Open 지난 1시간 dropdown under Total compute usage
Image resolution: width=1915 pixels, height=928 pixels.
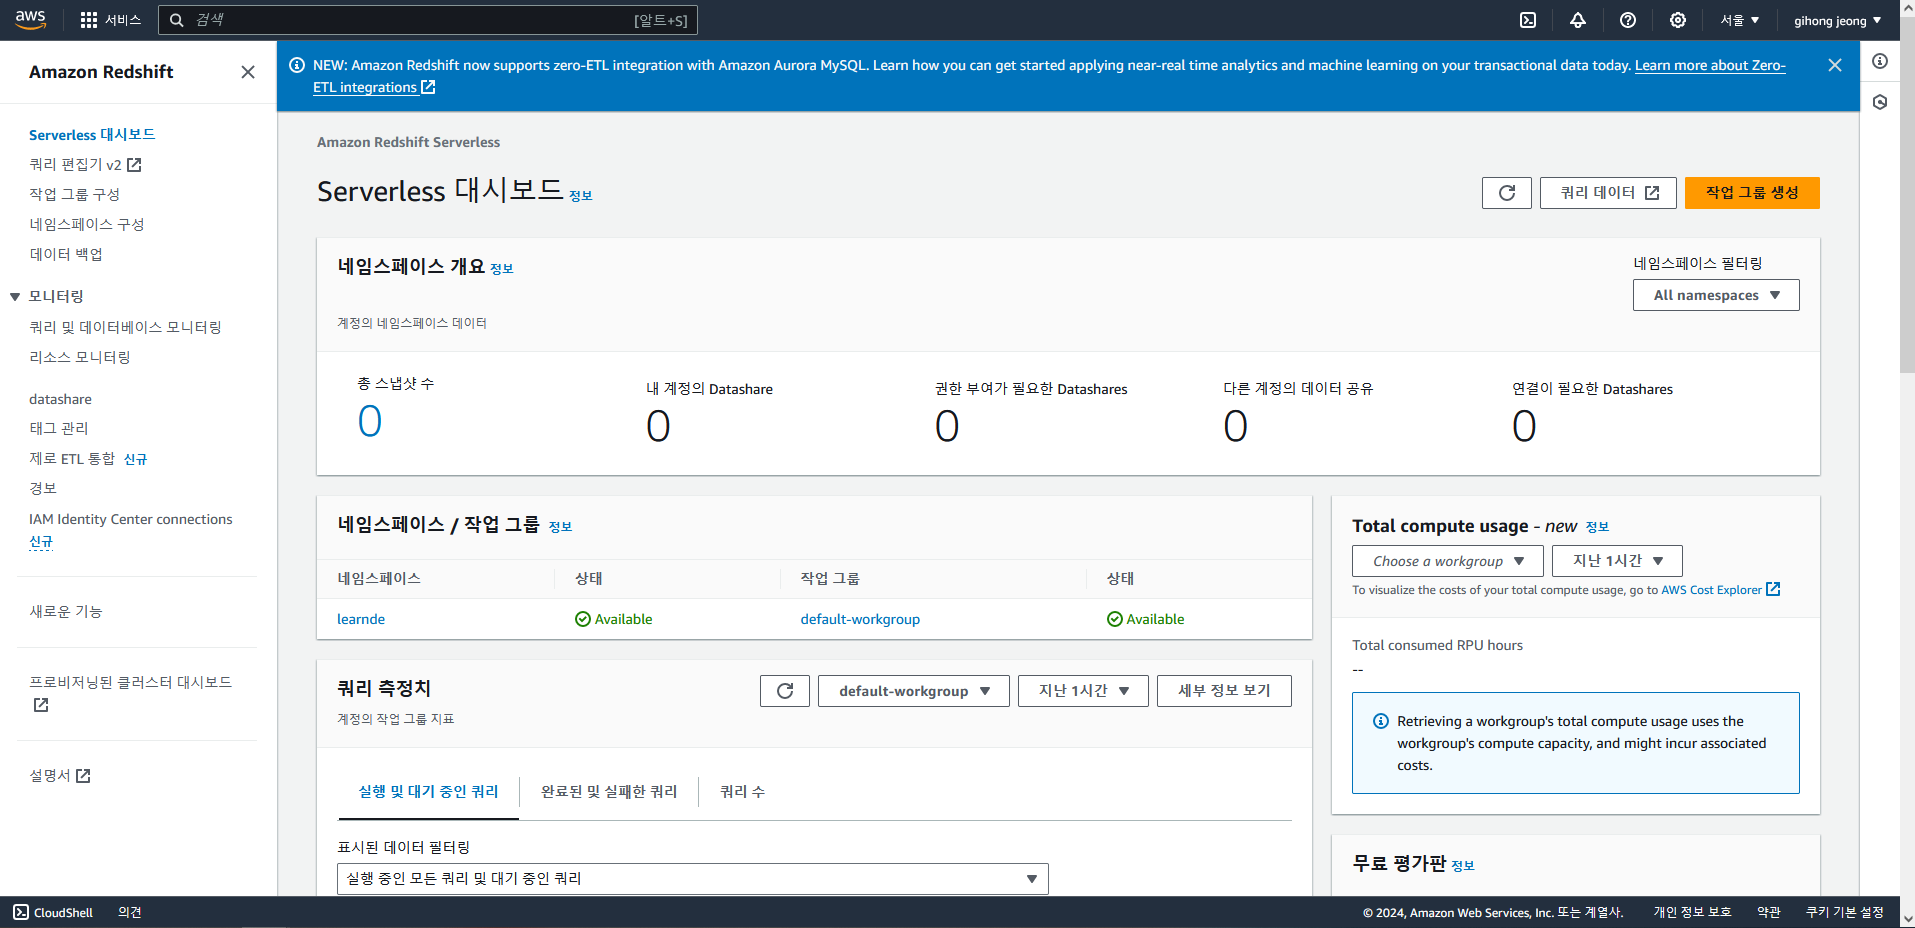coord(1617,561)
